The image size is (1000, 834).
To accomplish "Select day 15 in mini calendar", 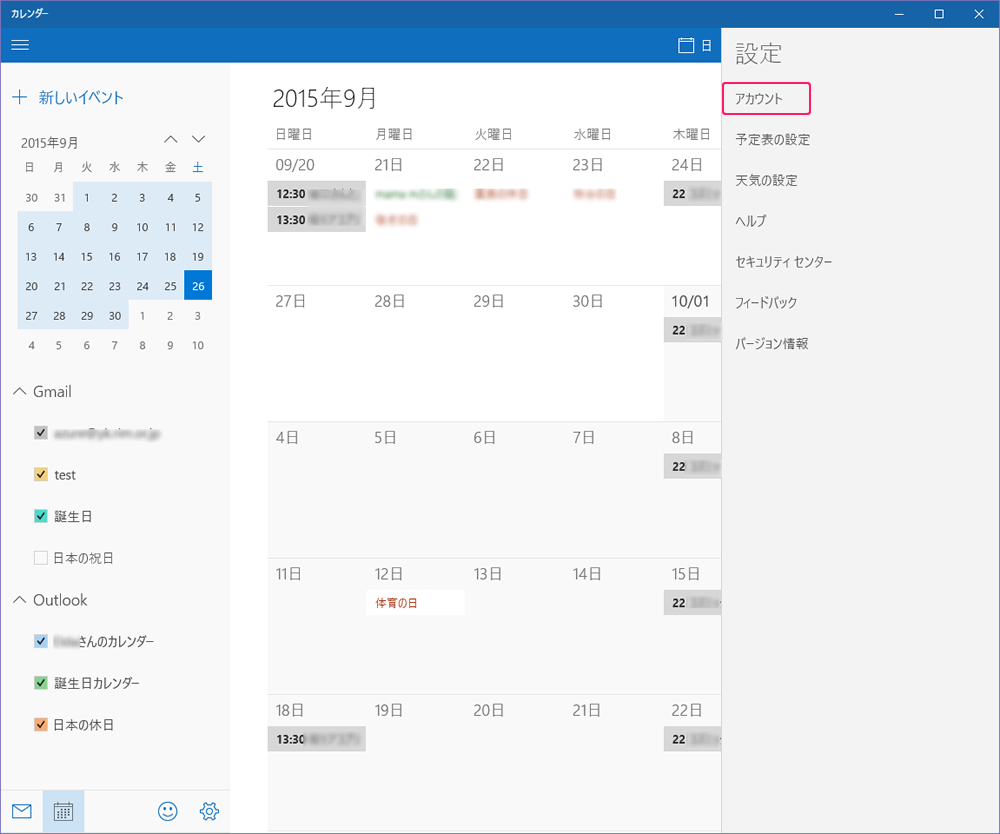I will coord(87,256).
